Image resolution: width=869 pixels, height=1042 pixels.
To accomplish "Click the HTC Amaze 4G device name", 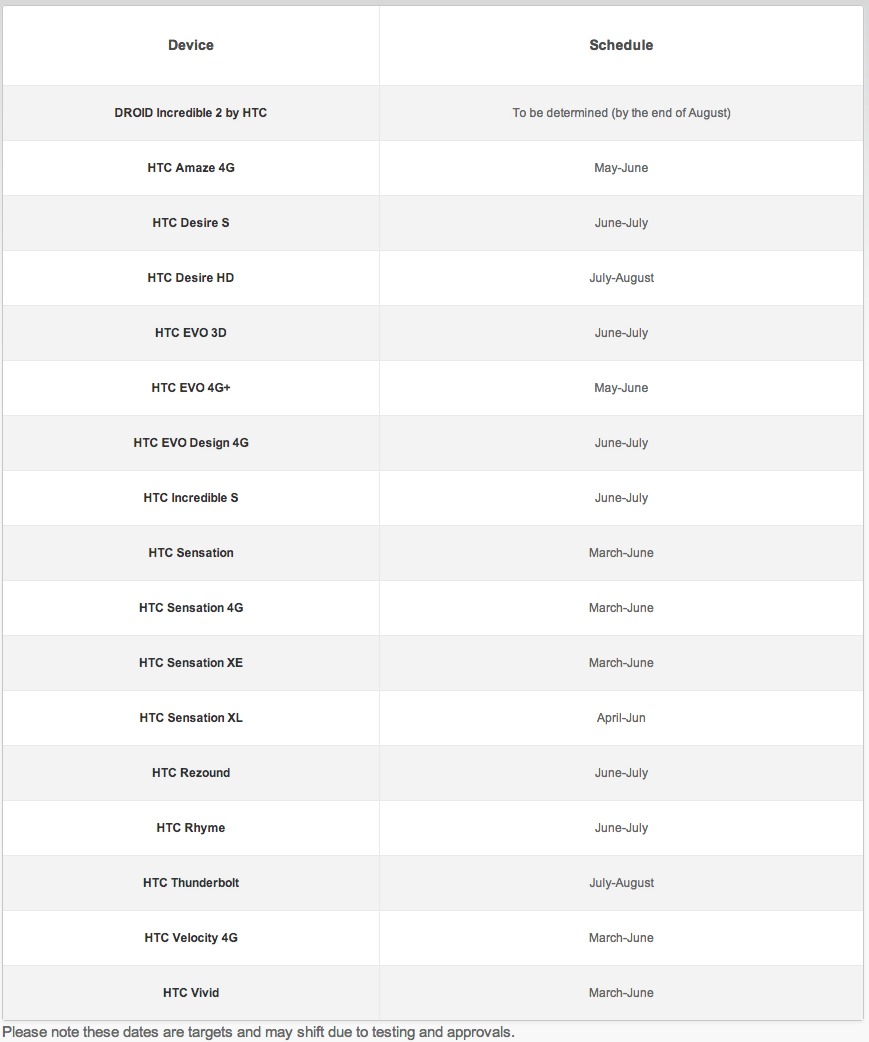I will pyautogui.click(x=191, y=167).
